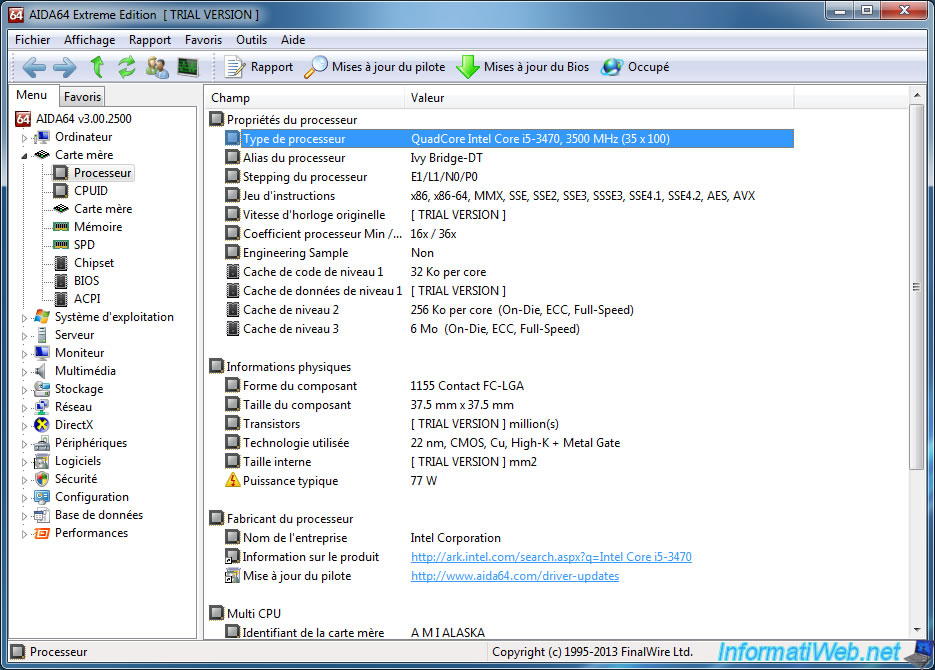Click the green download BIOS update icon

click(x=468, y=67)
